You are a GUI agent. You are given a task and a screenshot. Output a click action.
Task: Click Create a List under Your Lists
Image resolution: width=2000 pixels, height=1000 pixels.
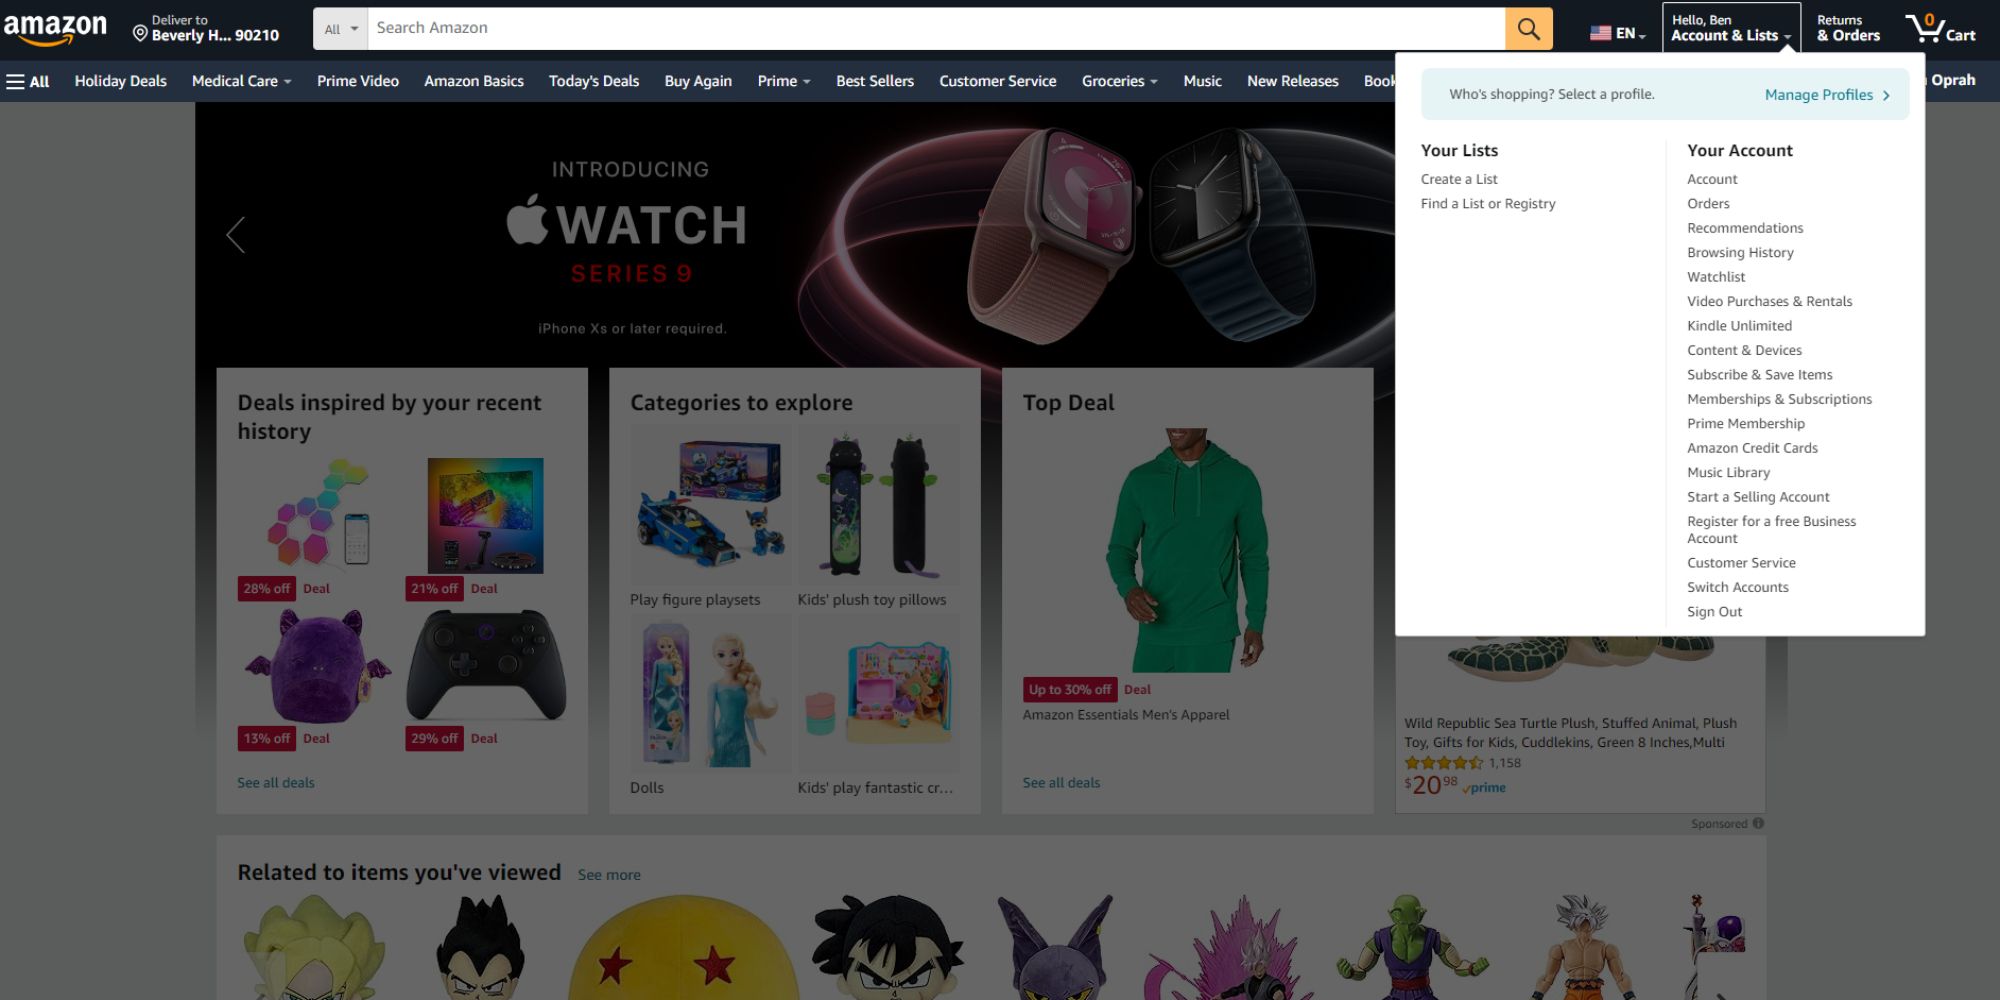1458,178
